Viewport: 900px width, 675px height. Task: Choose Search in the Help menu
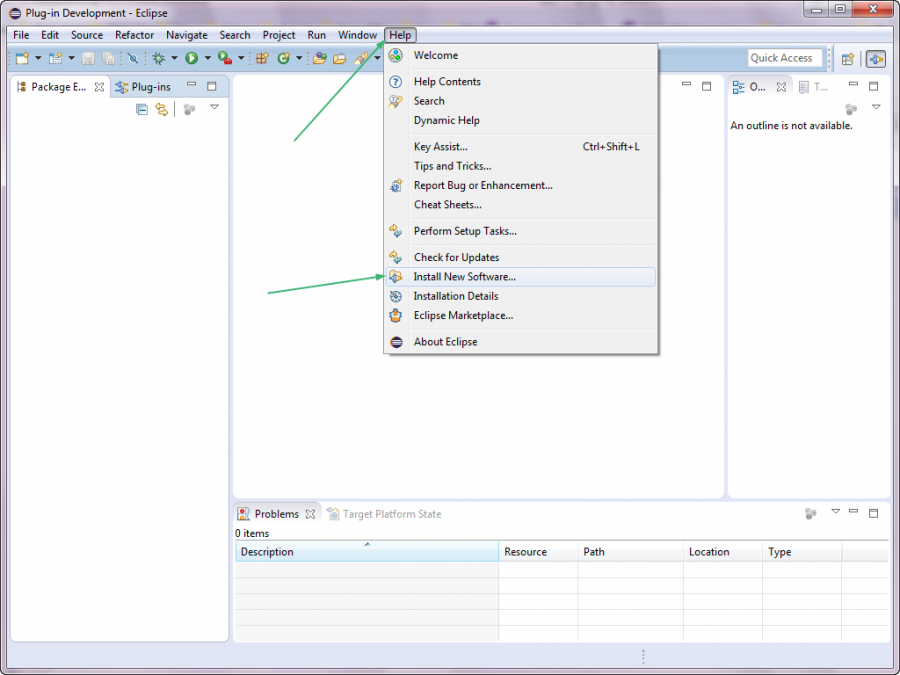pyautogui.click(x=521, y=101)
